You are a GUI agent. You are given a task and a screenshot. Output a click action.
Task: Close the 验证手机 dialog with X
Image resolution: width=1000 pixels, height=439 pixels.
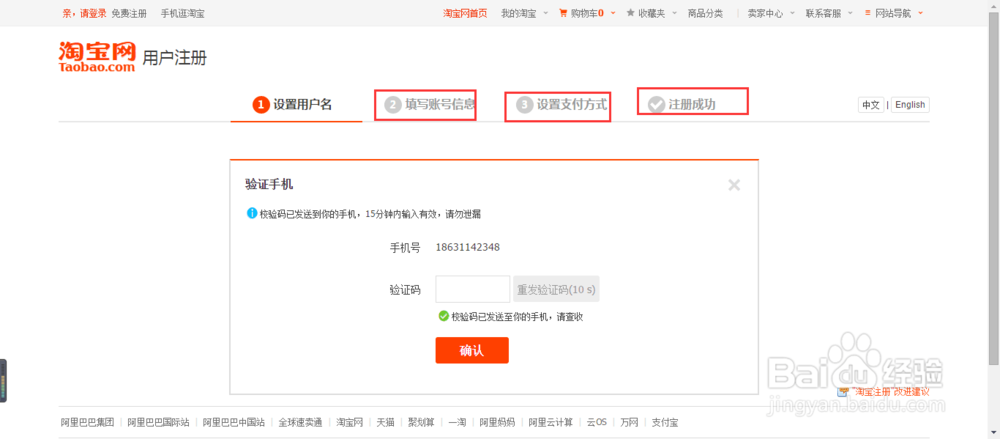click(734, 185)
